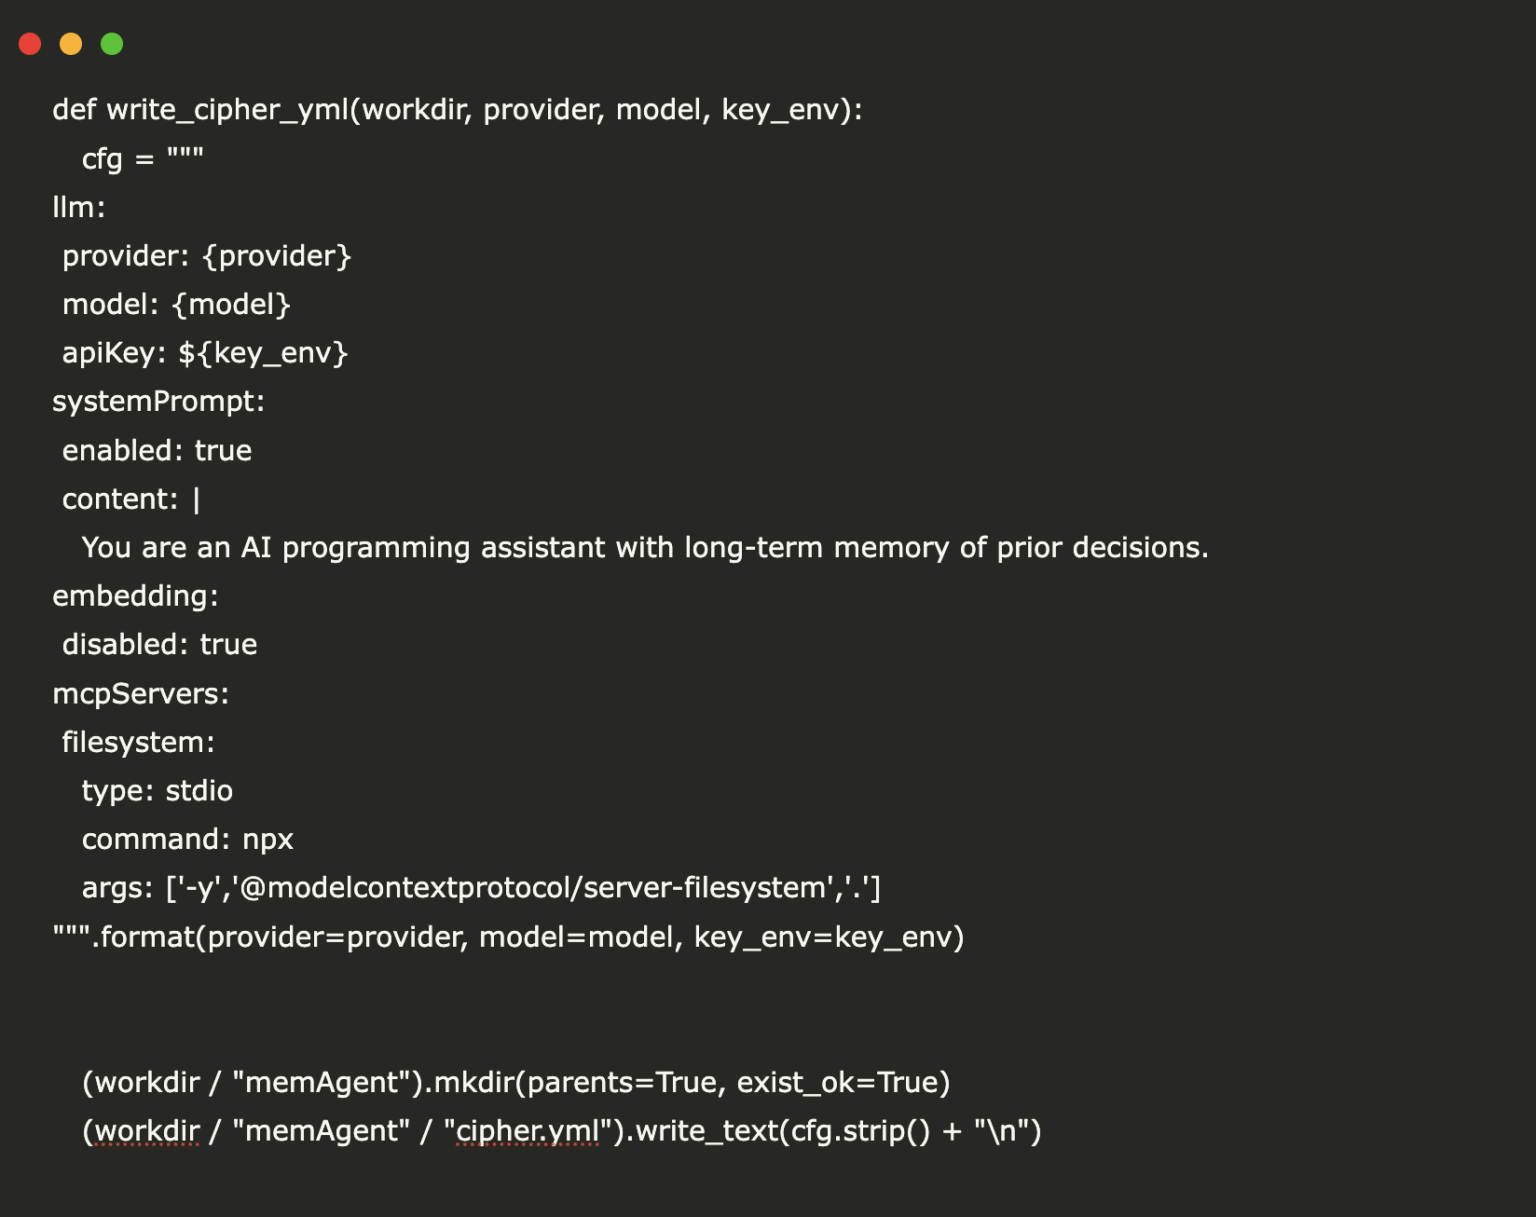Click the ${key_env} apiKey value
The height and width of the screenshot is (1217, 1536).
point(263,353)
